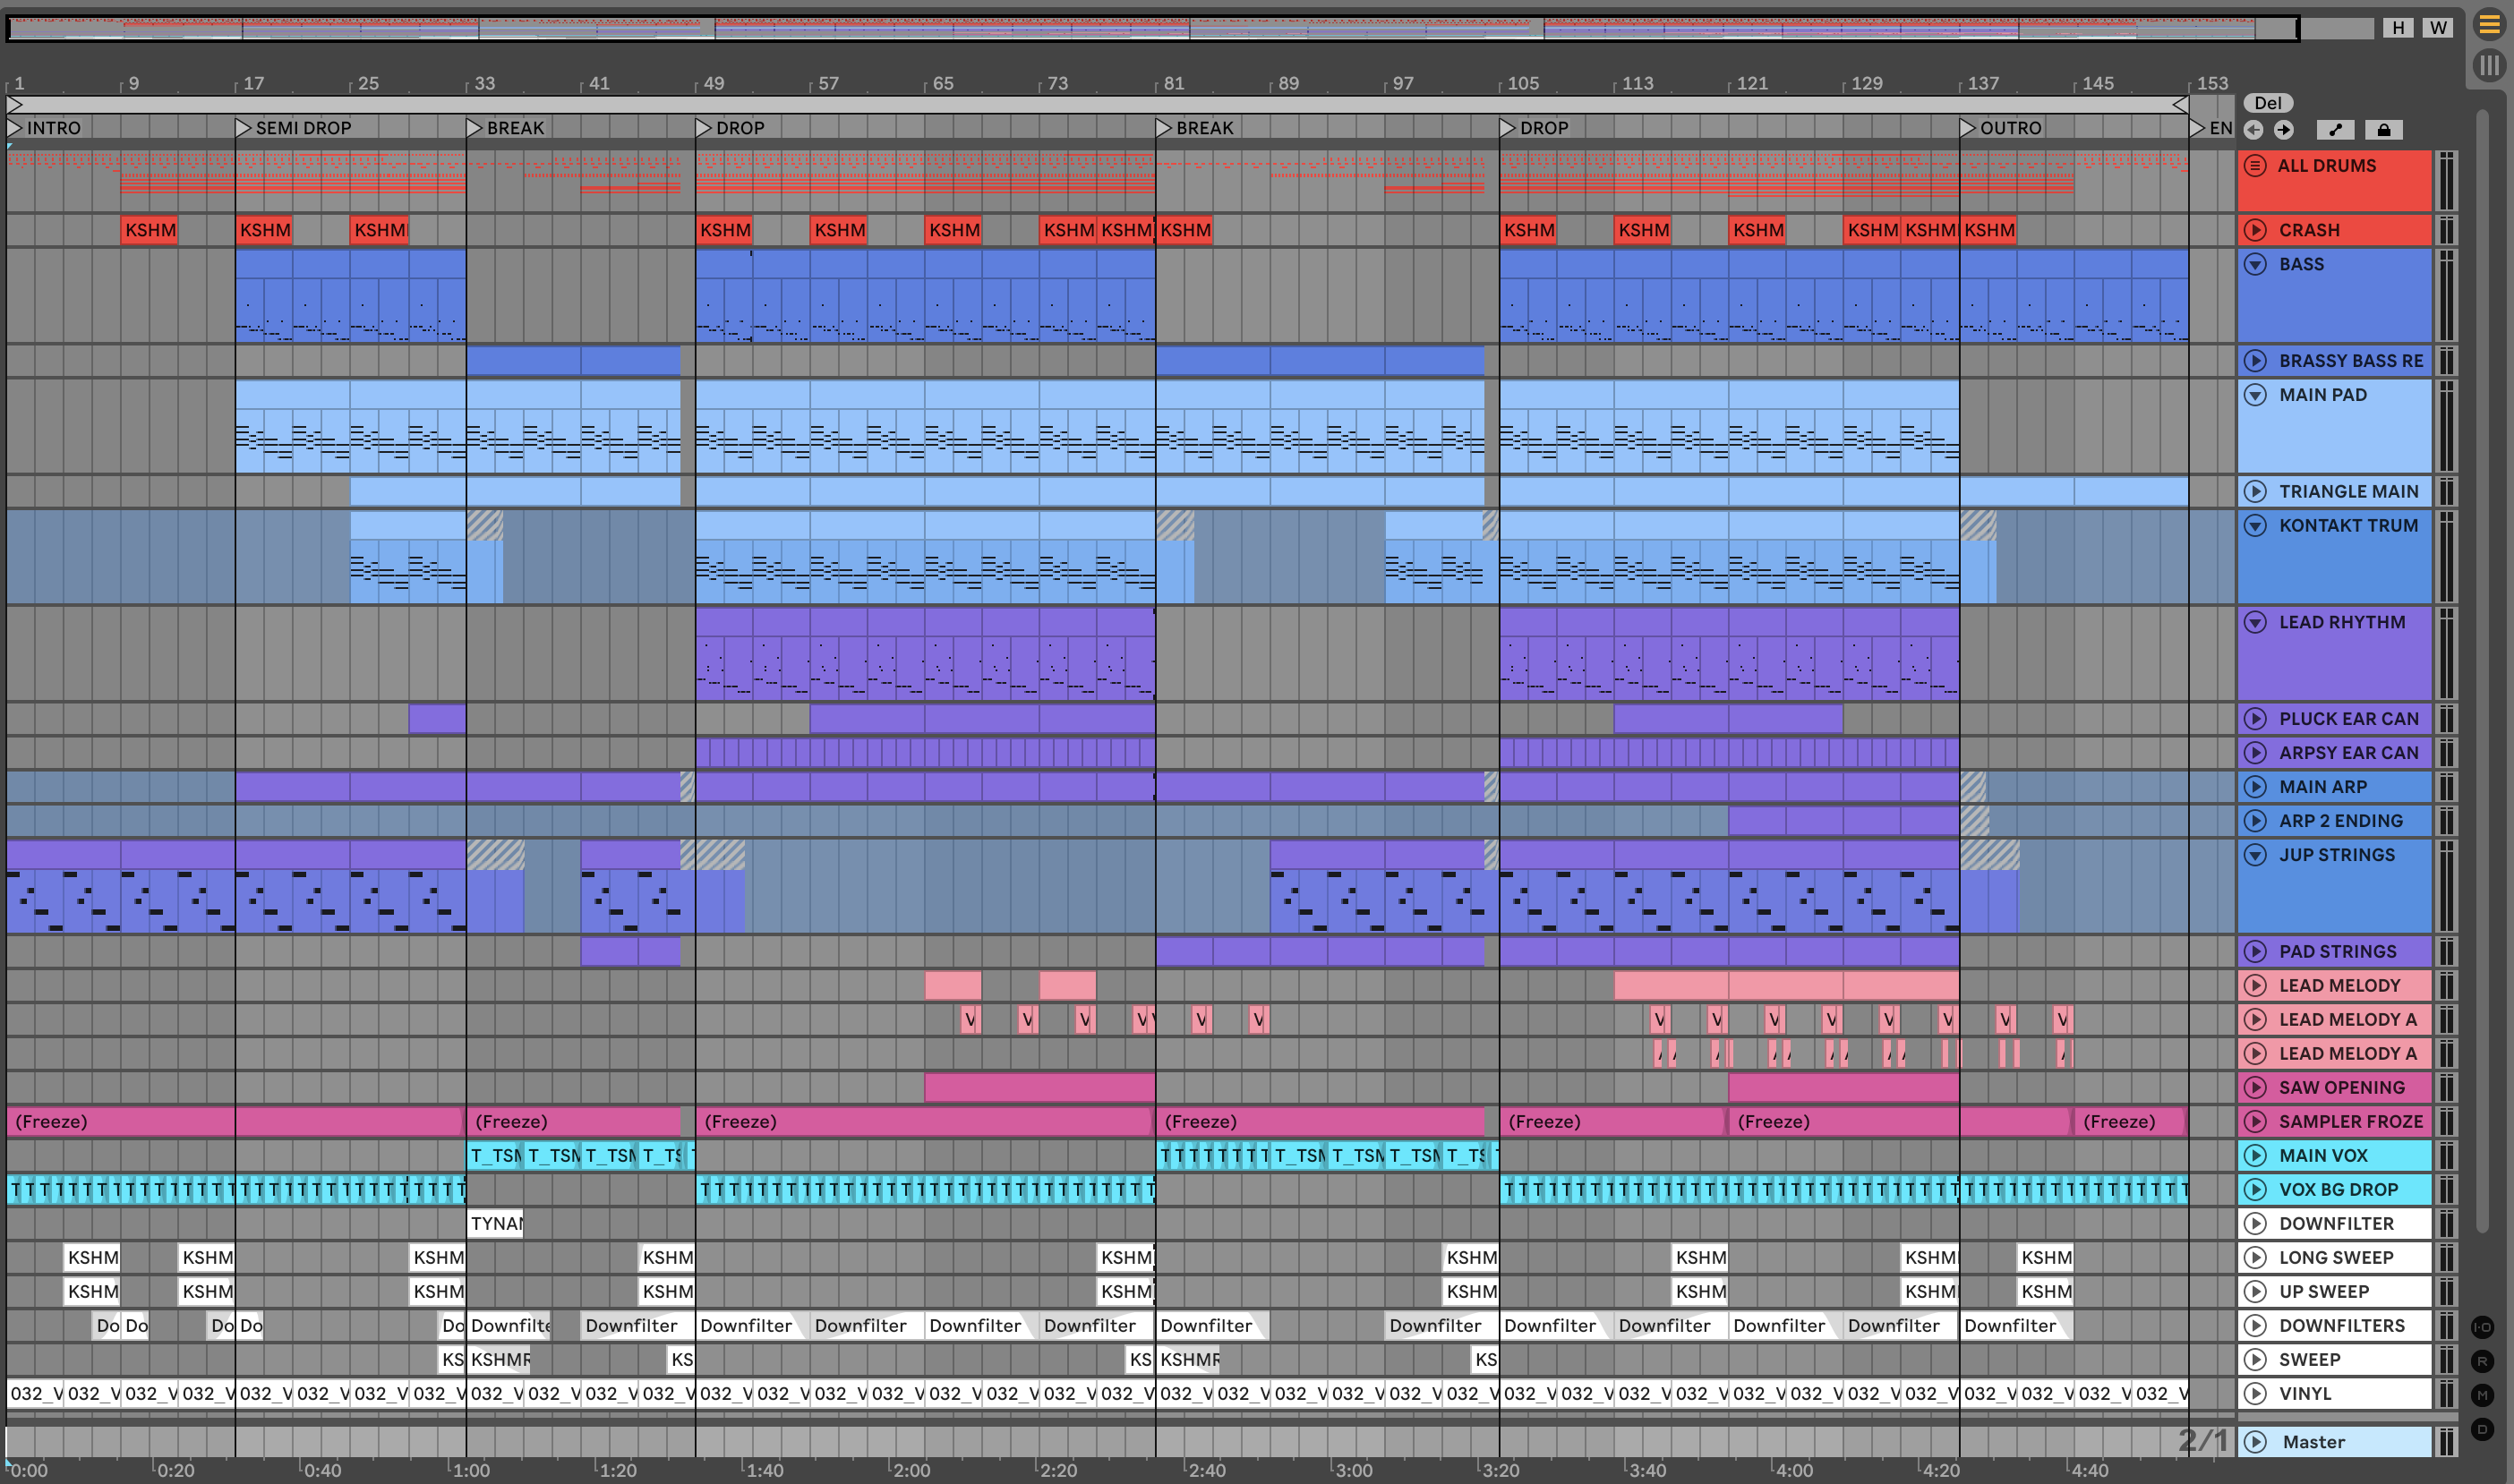Click the lock envelopes icon
Screen dimensions: 2514x1484
(x=2383, y=130)
